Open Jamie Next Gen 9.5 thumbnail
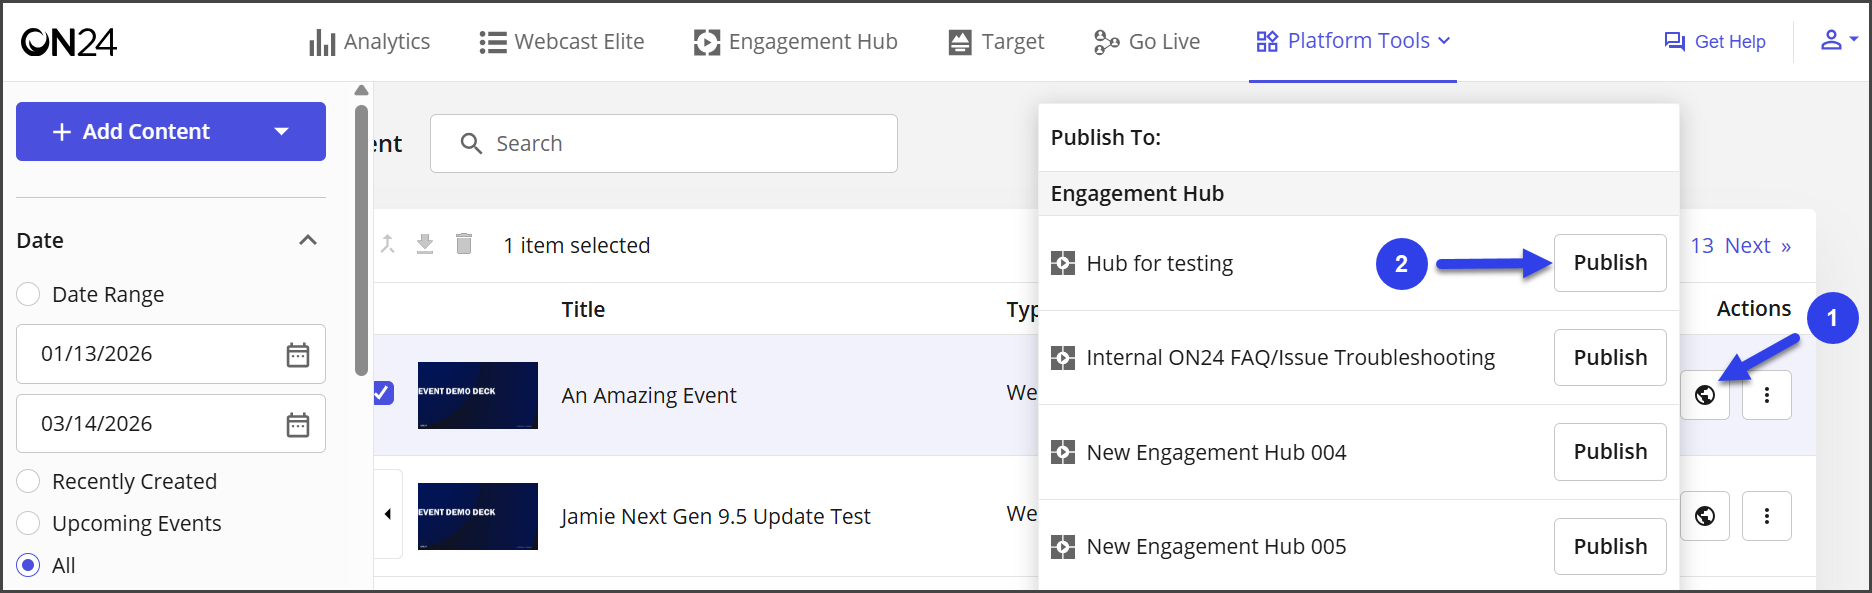 coord(478,516)
